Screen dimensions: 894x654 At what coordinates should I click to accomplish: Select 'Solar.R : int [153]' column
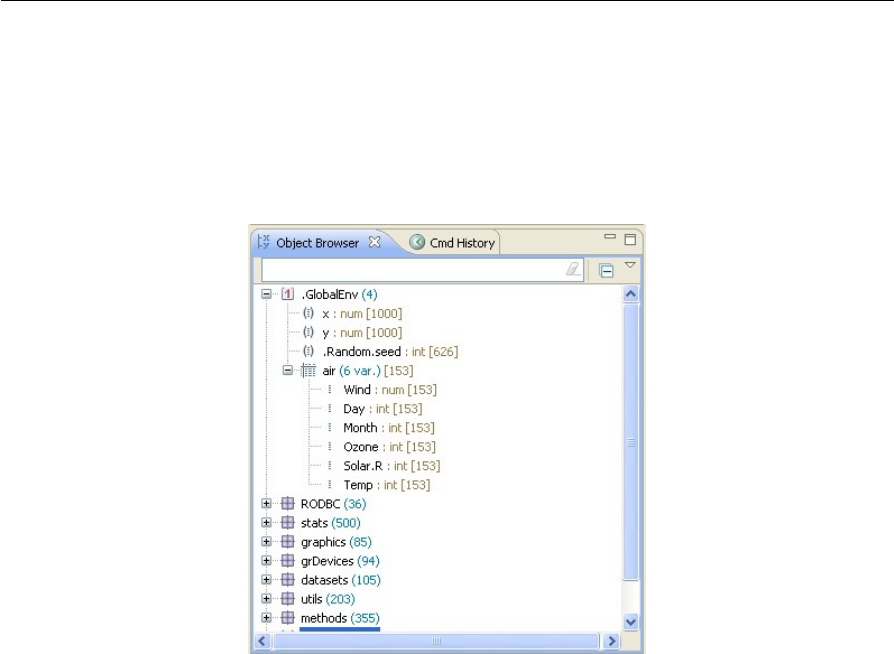[392, 466]
